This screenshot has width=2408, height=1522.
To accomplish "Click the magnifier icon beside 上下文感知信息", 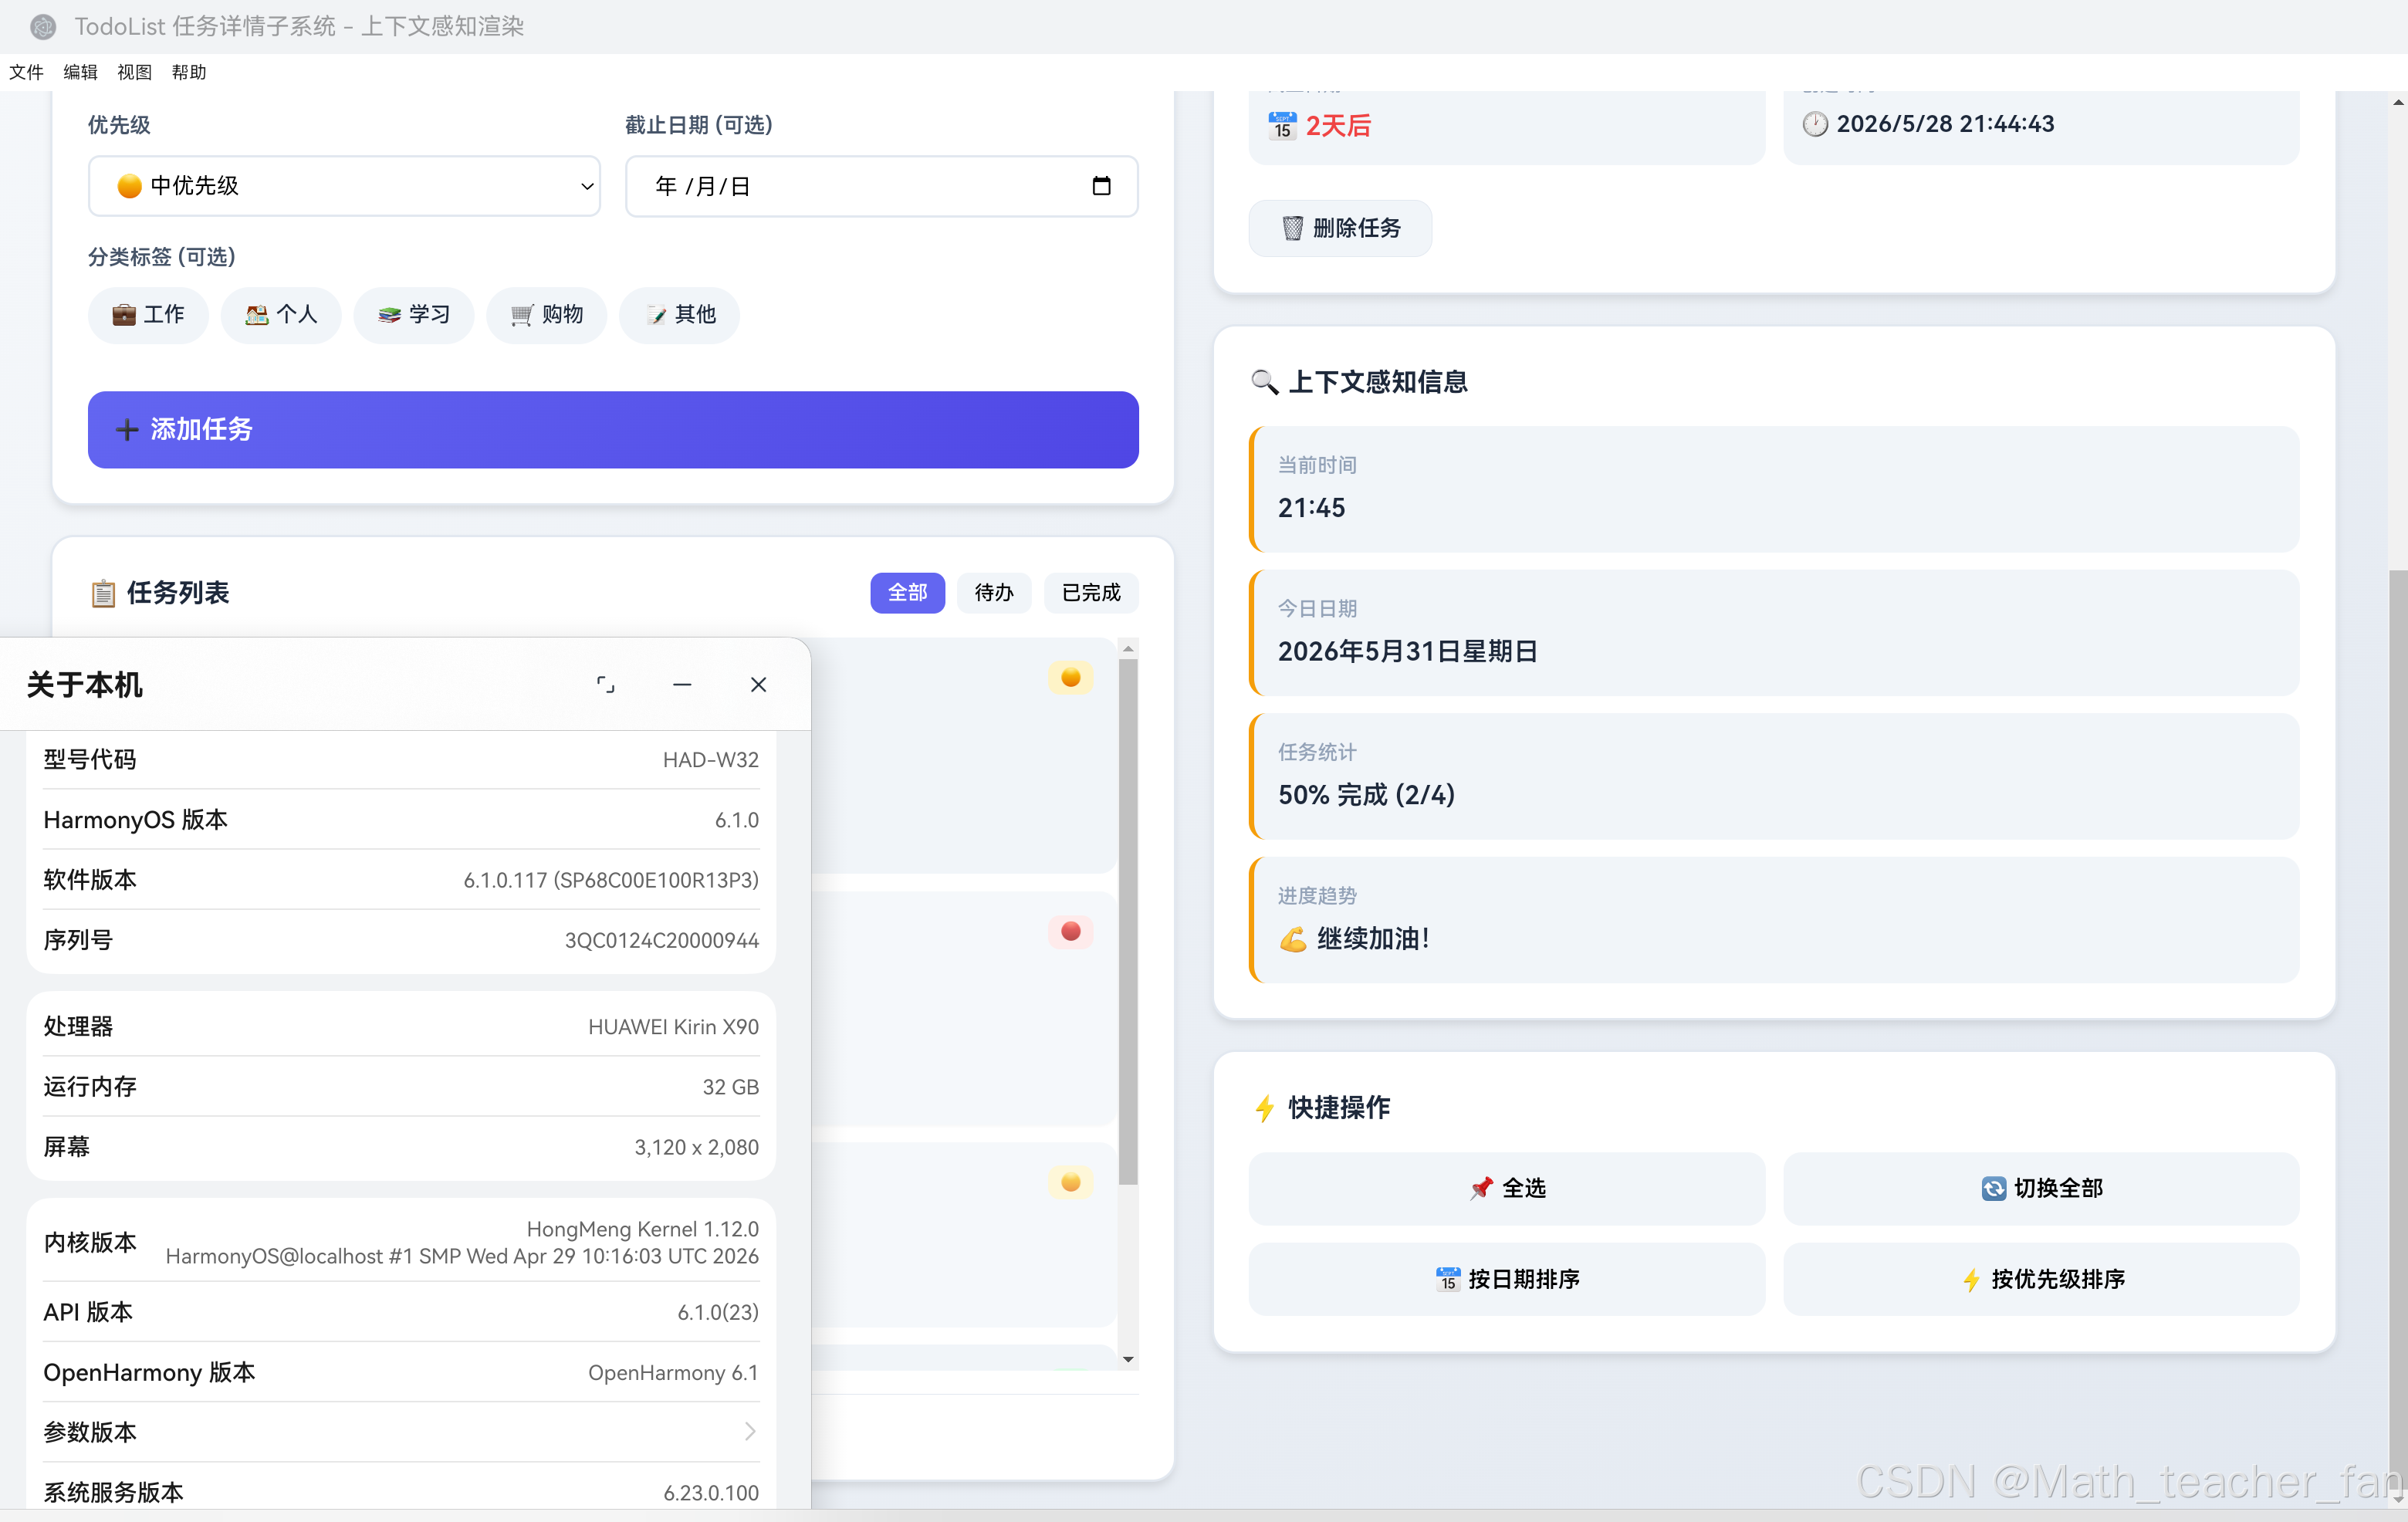I will (x=1265, y=382).
